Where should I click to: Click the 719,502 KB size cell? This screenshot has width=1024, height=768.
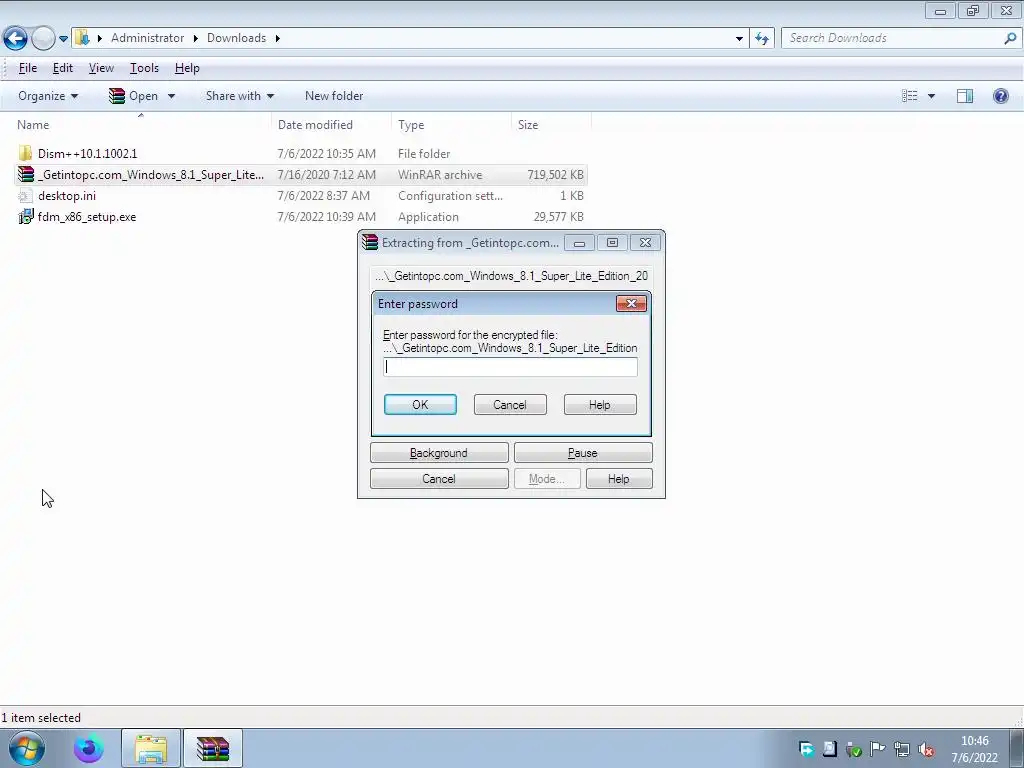click(x=555, y=175)
